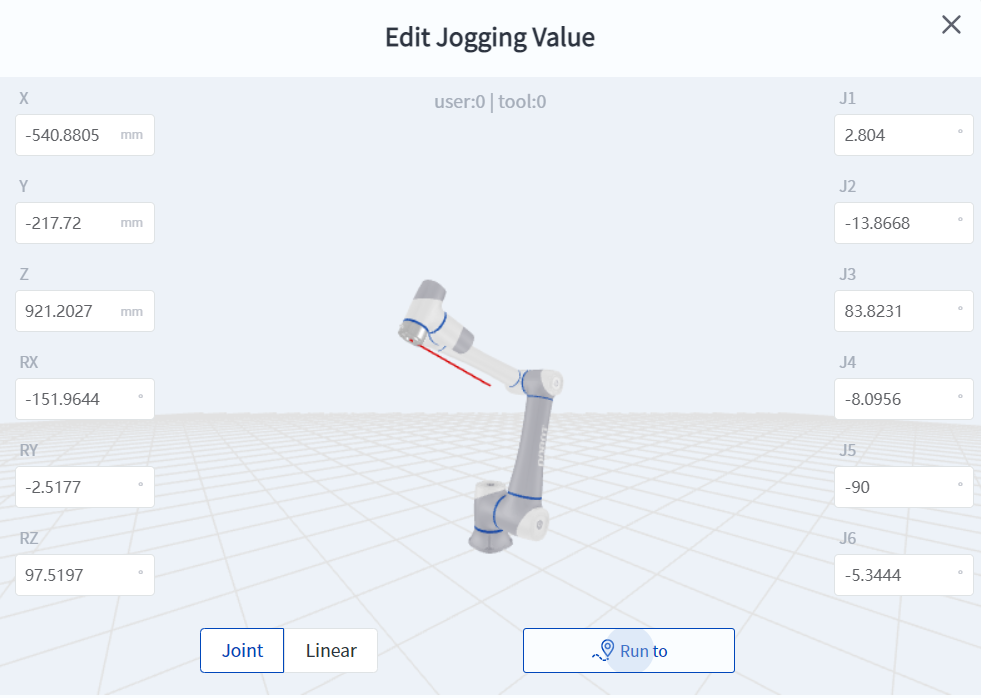Change the J5 joint value
Image resolution: width=981 pixels, height=698 pixels.
coord(895,487)
